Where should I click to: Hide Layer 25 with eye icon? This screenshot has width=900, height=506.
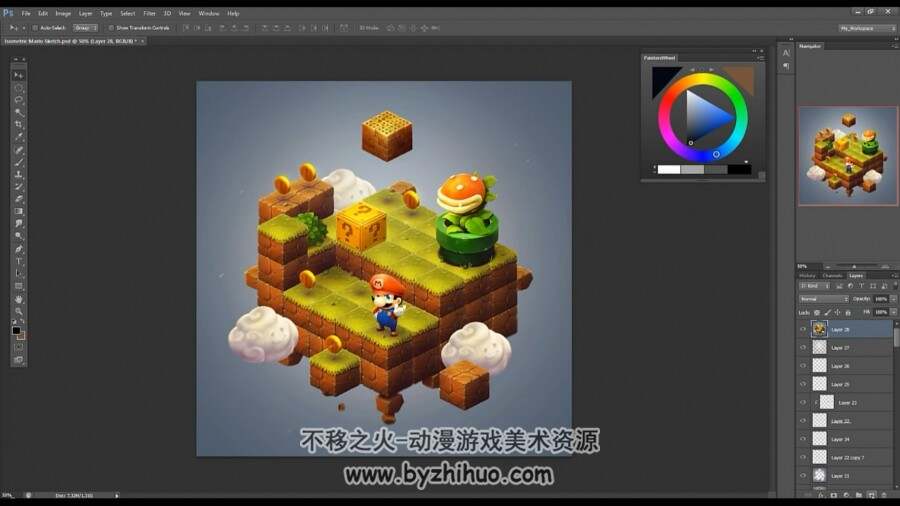[x=803, y=384]
